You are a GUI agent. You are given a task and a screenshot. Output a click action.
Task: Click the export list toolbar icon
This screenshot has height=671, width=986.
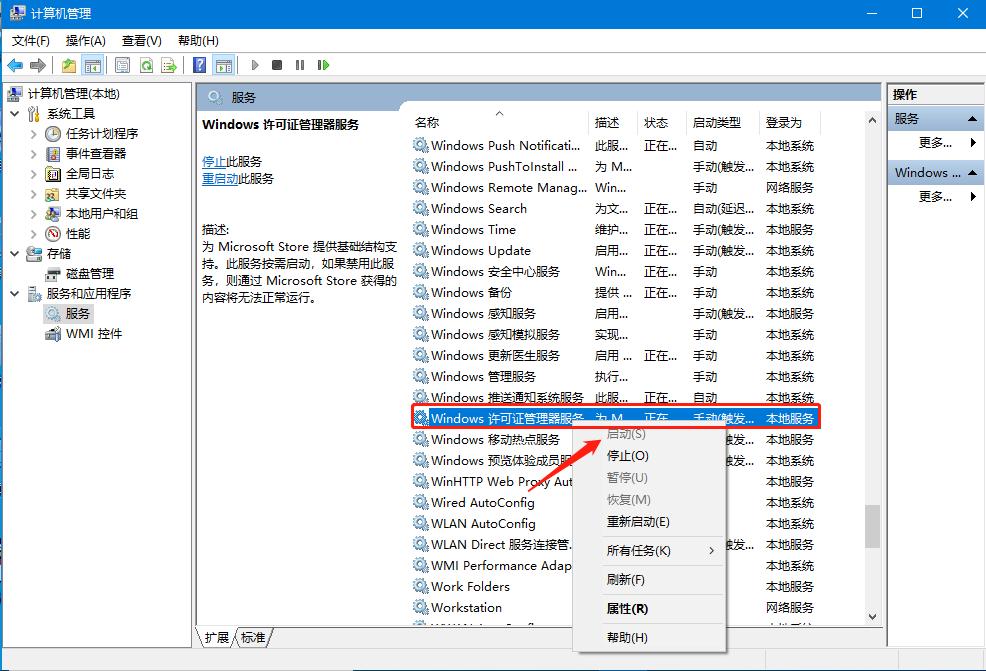[168, 65]
